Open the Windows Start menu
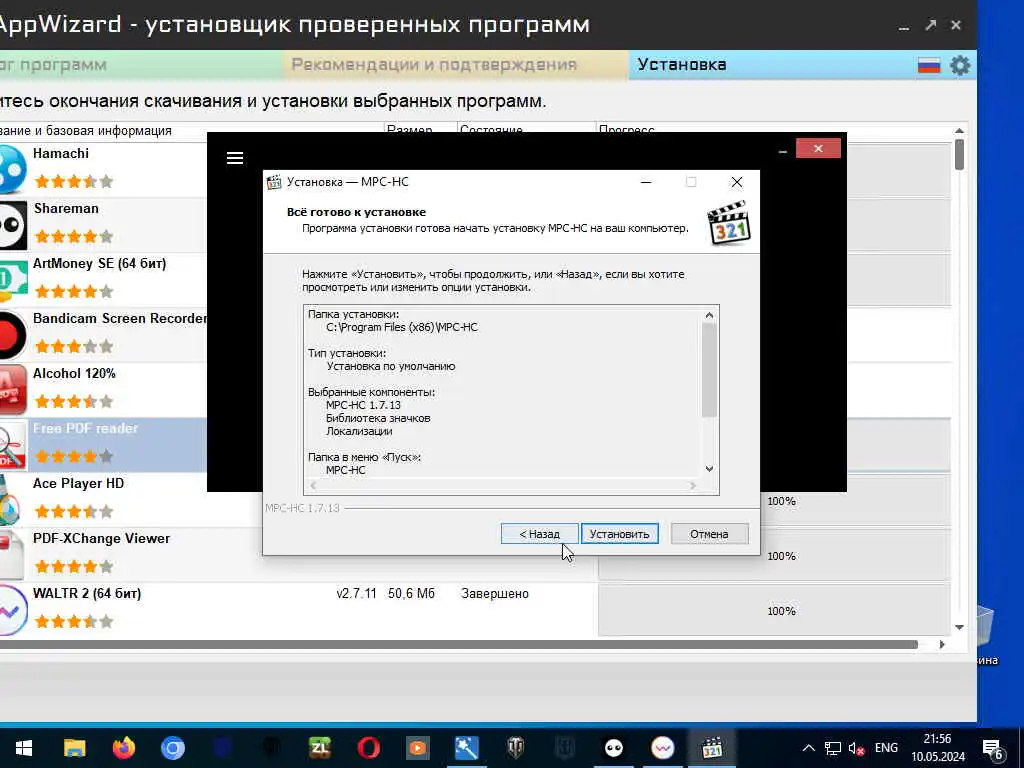The width and height of the screenshot is (1024, 768). 24,748
